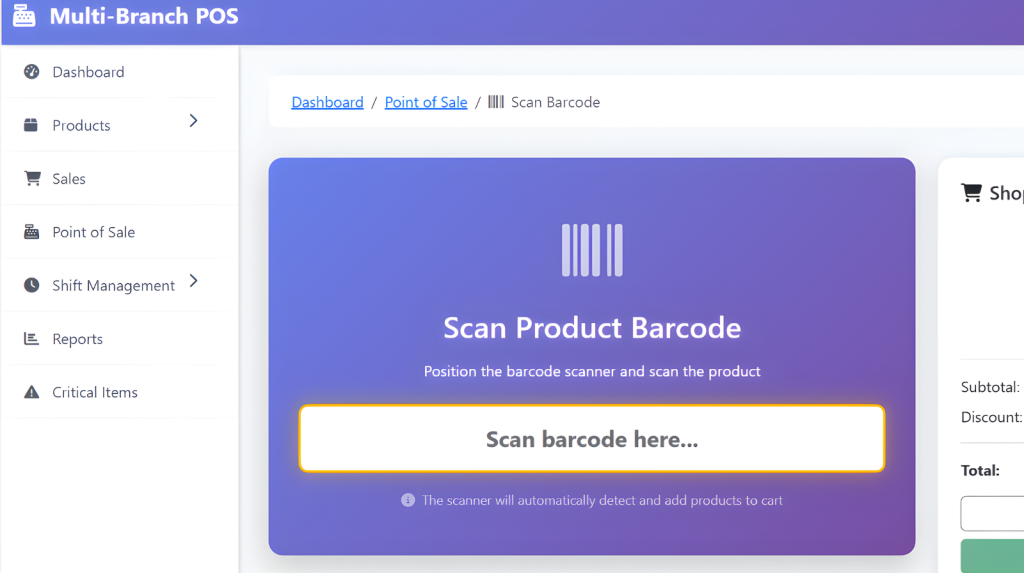Expand the Products submenu chevron

[193, 121]
